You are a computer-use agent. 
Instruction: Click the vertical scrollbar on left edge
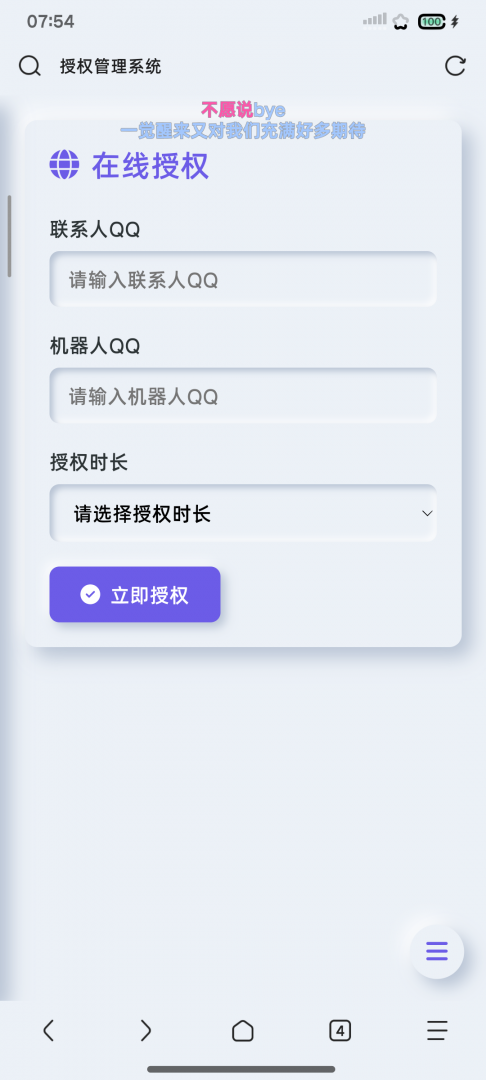[9, 236]
